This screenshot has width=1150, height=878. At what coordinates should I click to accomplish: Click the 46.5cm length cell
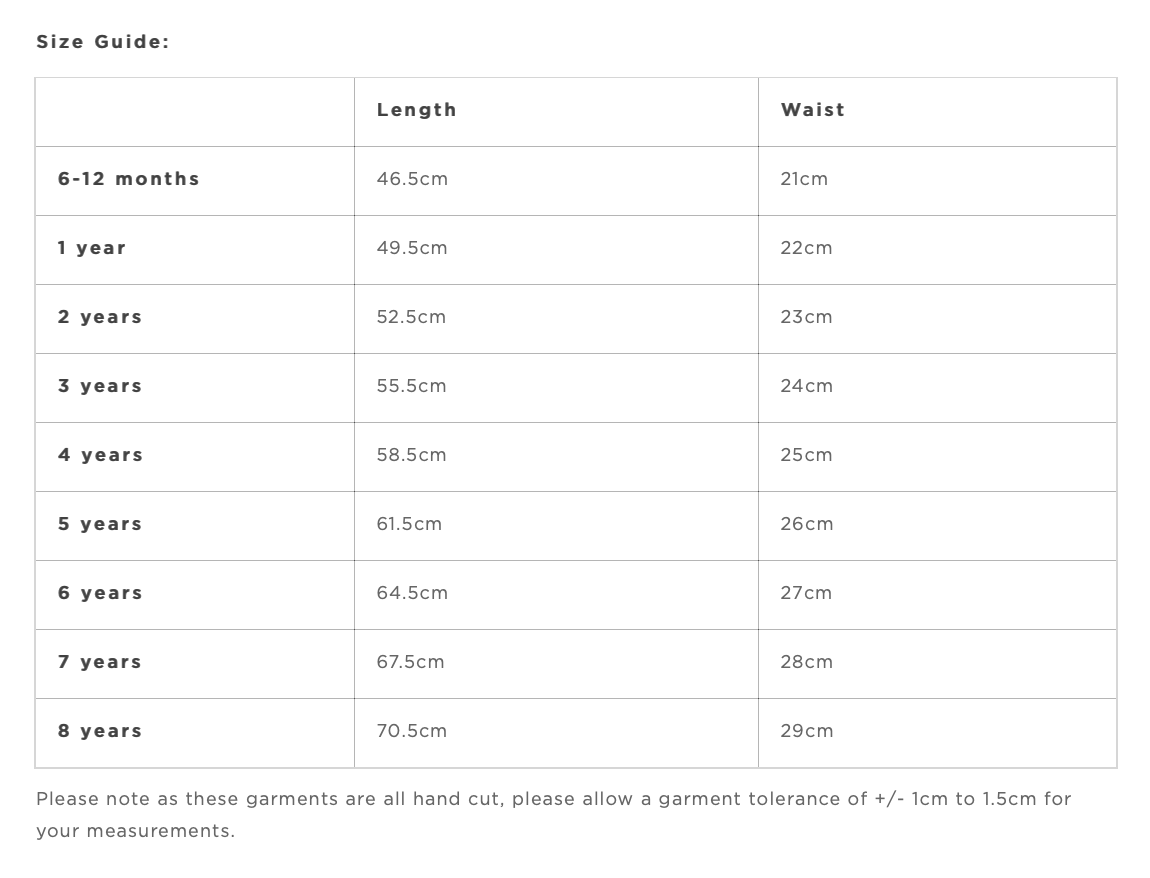click(412, 179)
